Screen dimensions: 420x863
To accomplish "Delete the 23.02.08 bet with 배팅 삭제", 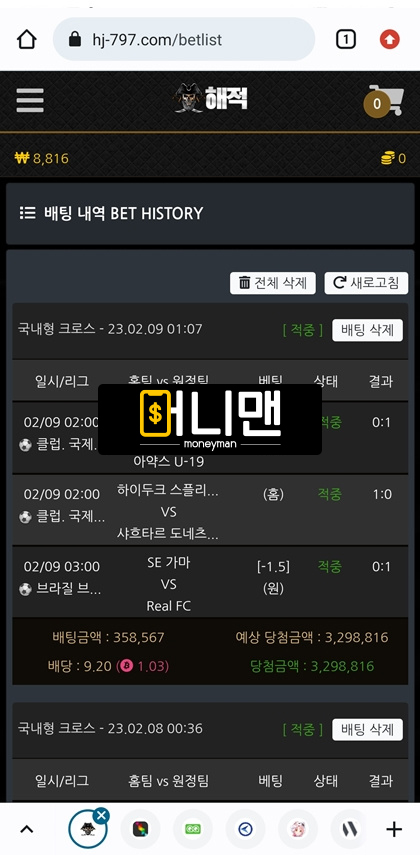I will [x=367, y=730].
